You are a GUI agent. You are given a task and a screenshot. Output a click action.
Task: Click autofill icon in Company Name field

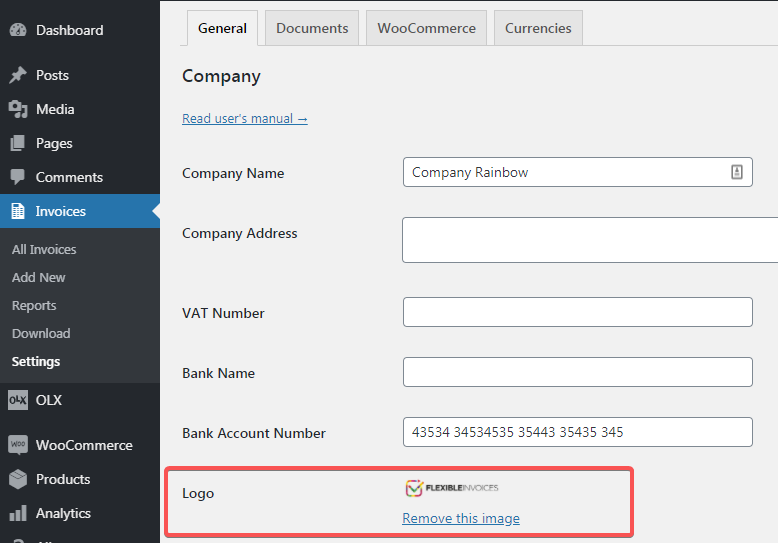(x=737, y=172)
